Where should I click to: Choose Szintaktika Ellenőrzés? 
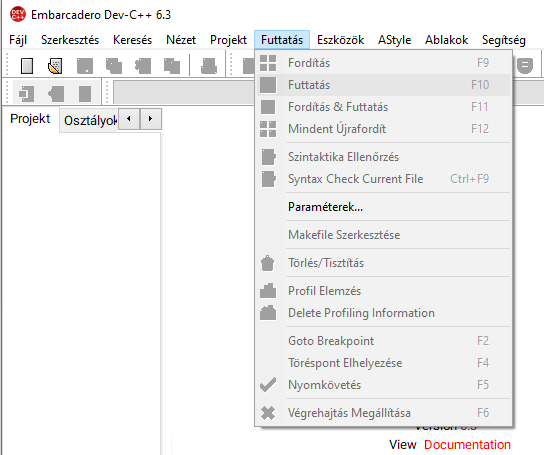tap(383, 157)
